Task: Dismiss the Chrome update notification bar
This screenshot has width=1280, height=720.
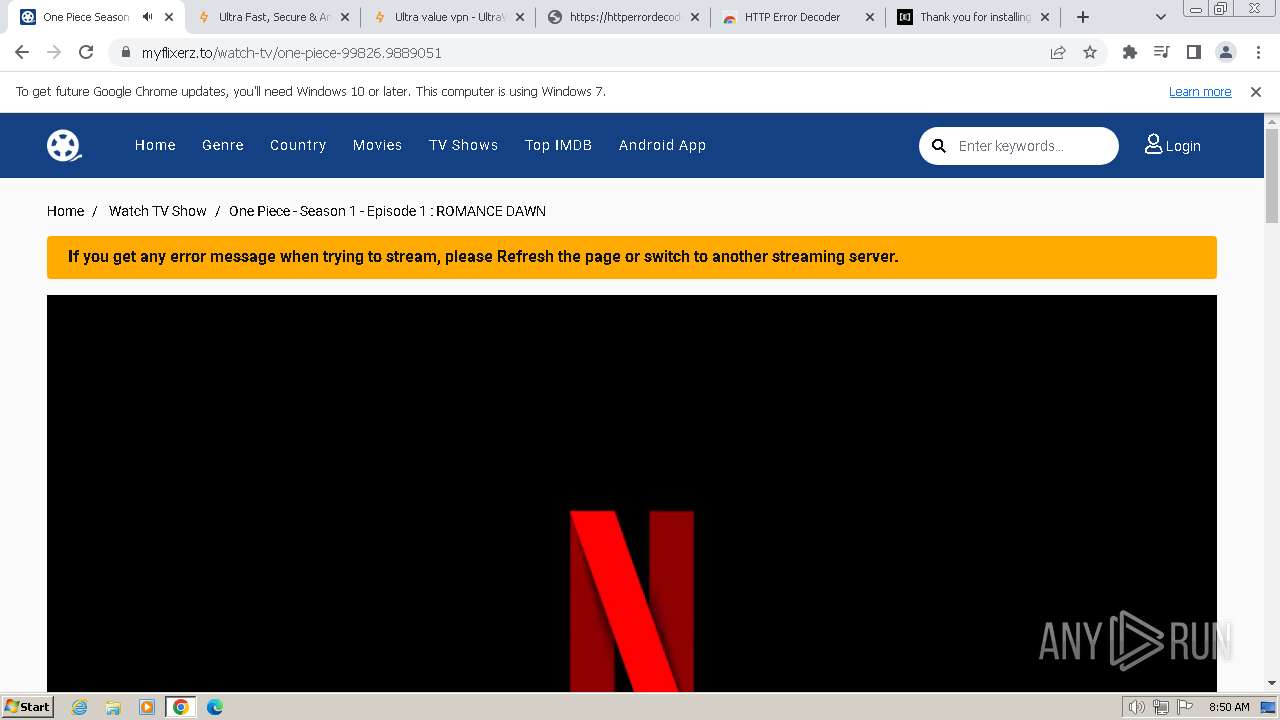Action: [x=1256, y=91]
